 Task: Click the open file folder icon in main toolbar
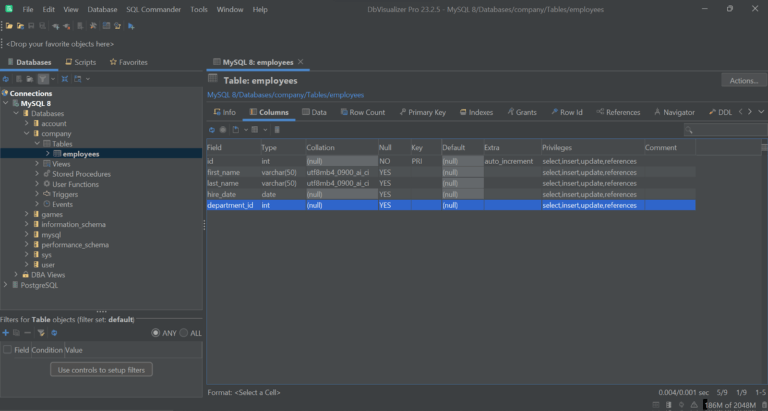pyautogui.click(x=9, y=26)
